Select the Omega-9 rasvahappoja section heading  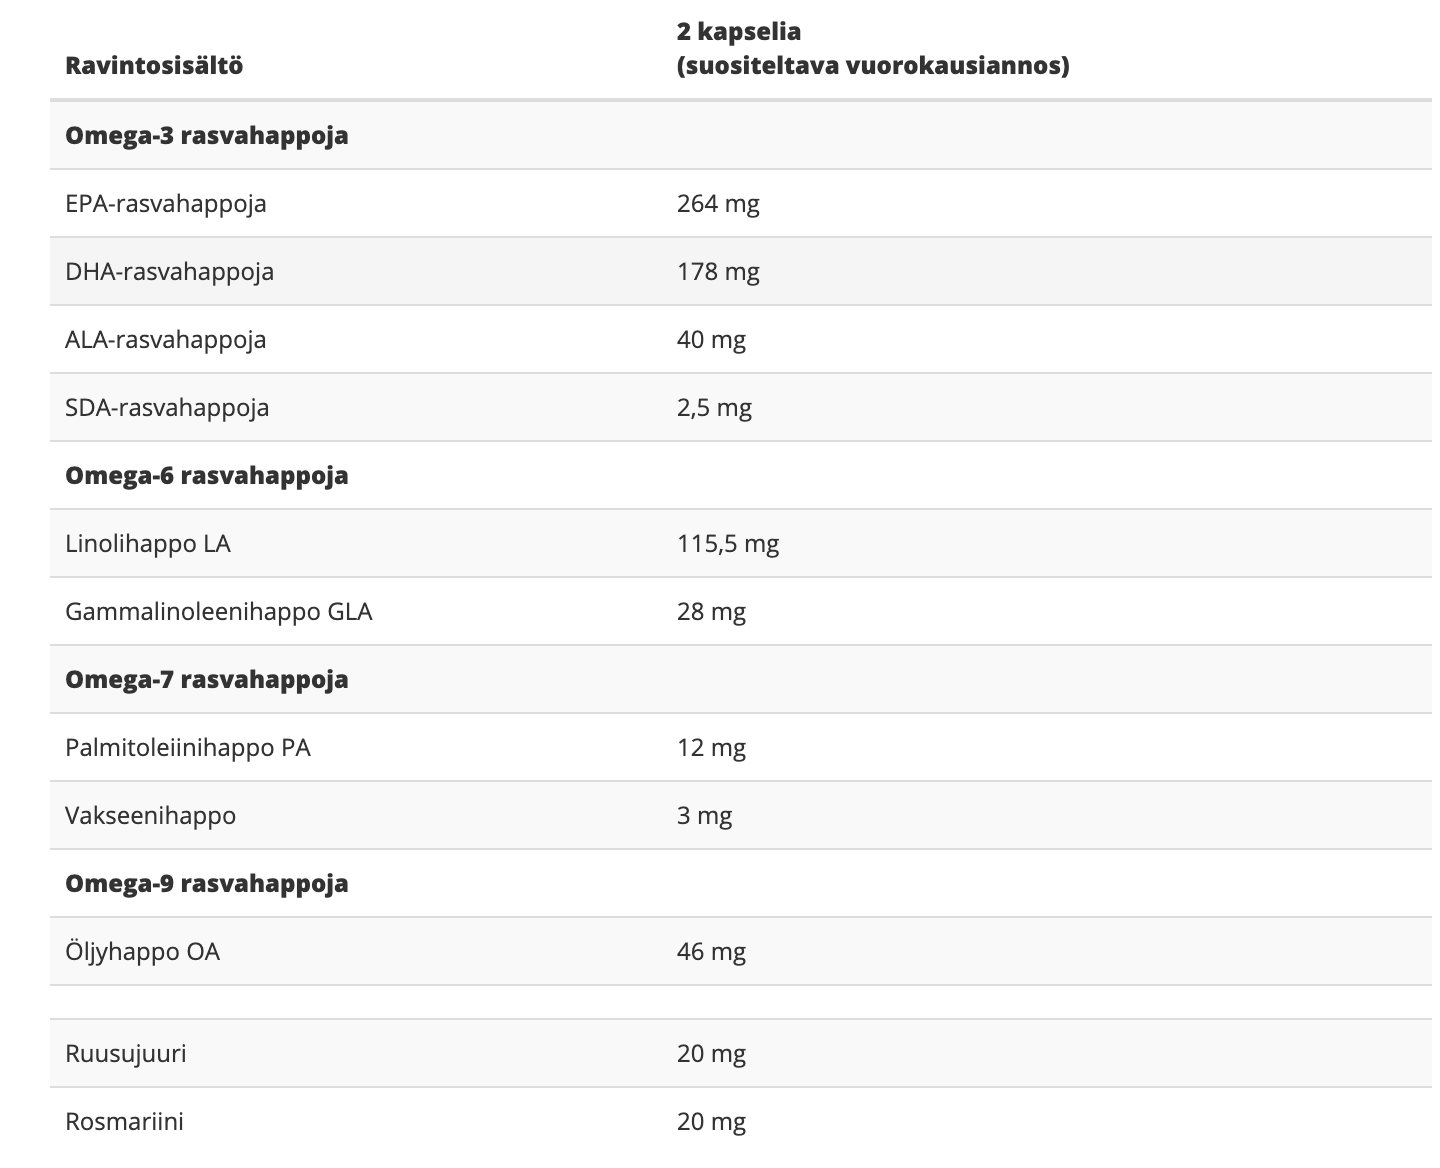click(x=207, y=884)
